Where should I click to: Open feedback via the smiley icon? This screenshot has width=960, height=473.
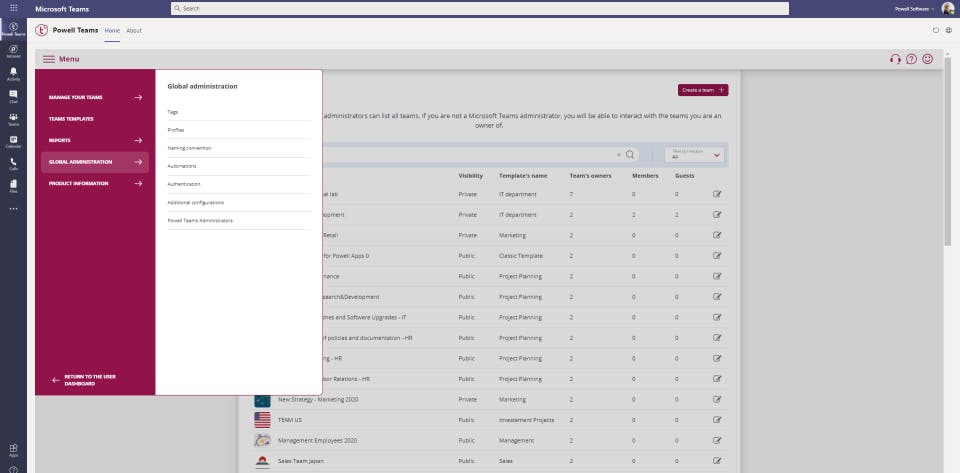(x=928, y=59)
